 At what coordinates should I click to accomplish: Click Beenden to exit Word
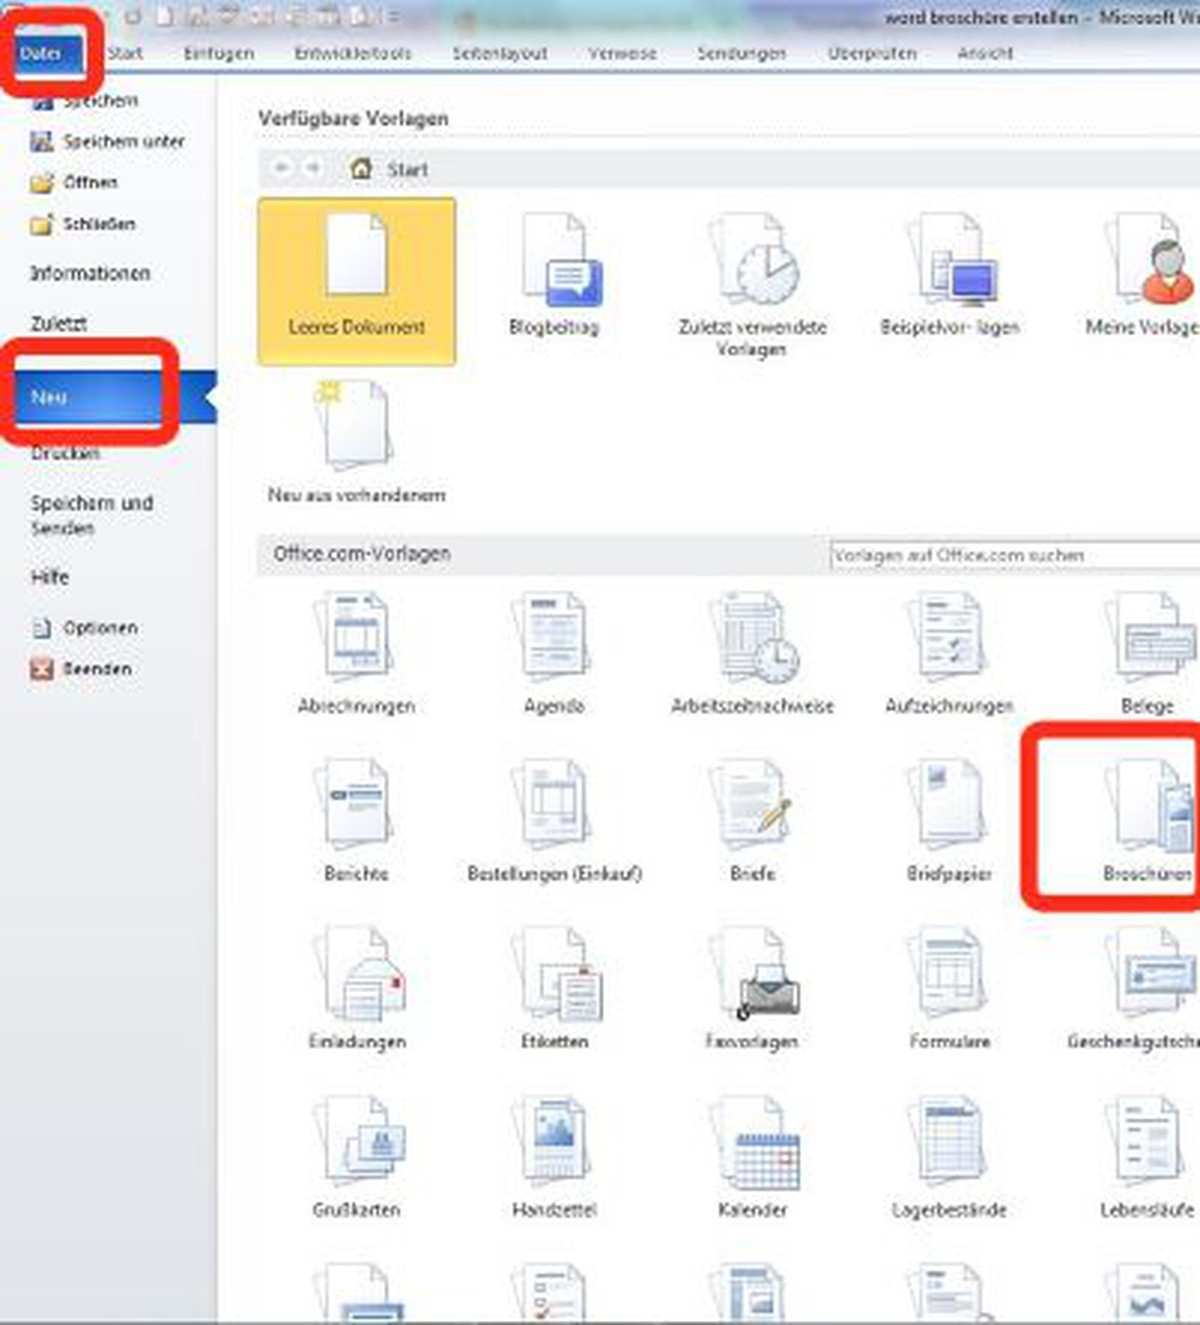click(x=96, y=669)
